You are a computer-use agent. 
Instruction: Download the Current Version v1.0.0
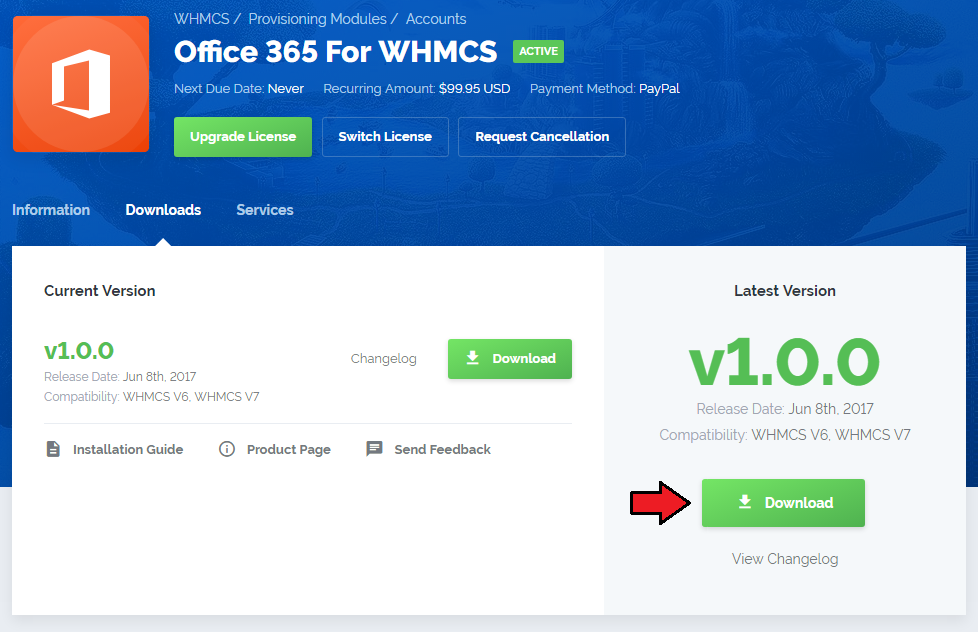click(x=510, y=359)
